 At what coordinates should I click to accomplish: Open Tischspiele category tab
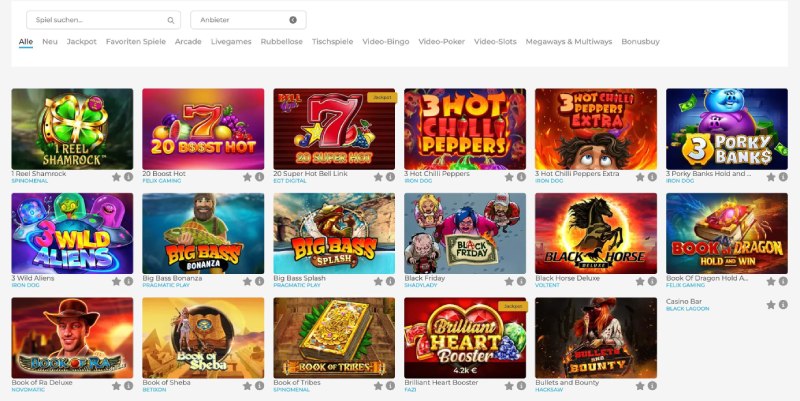(333, 42)
